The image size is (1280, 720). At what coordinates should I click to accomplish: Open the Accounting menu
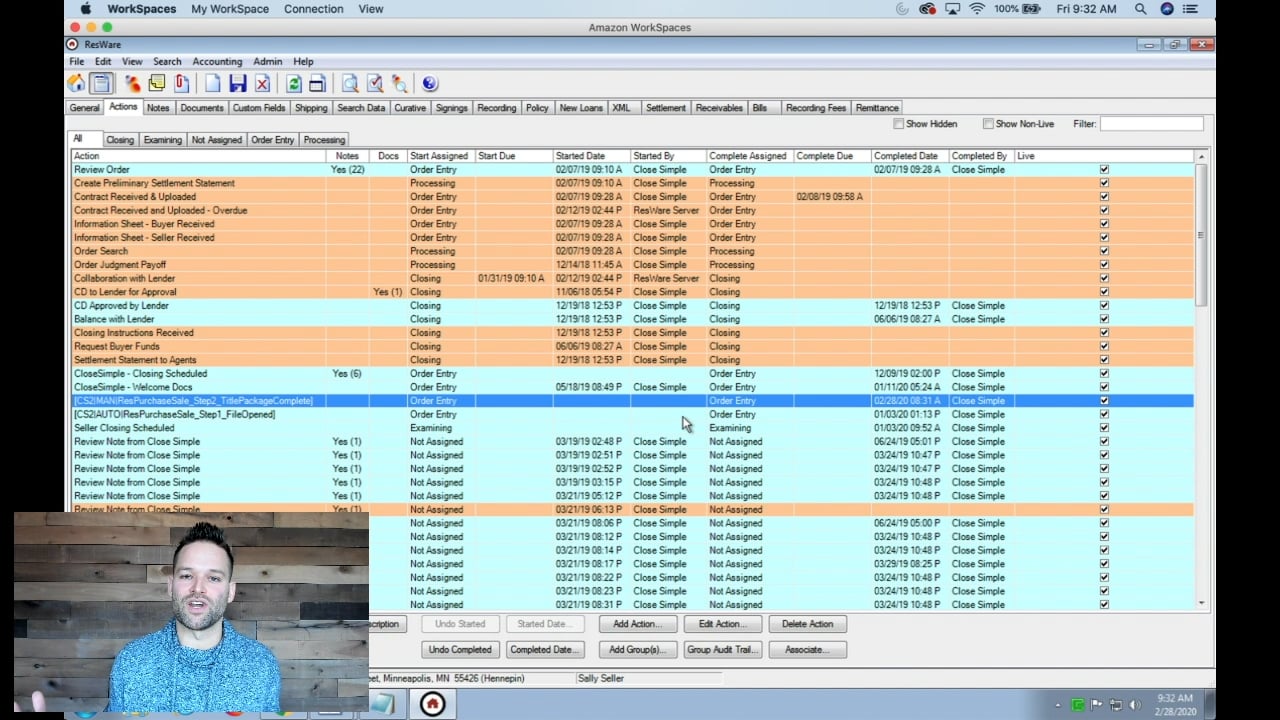coord(217,62)
